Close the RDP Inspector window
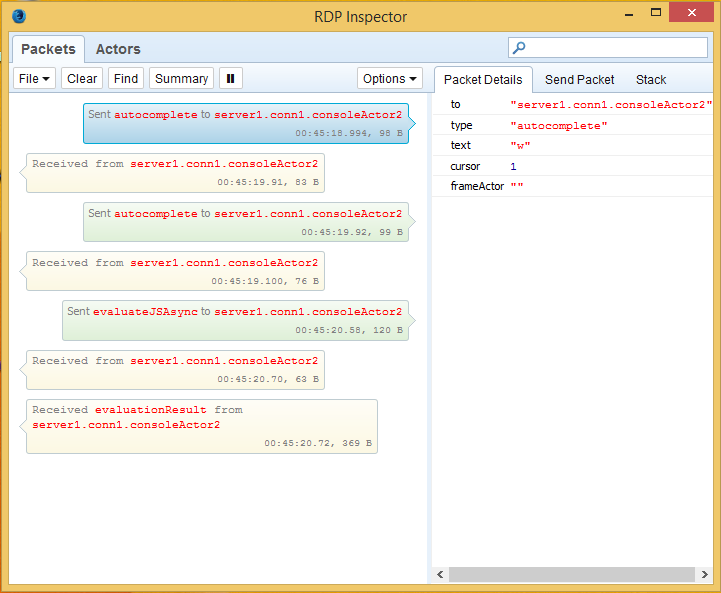This screenshot has height=593, width=721. tap(691, 12)
